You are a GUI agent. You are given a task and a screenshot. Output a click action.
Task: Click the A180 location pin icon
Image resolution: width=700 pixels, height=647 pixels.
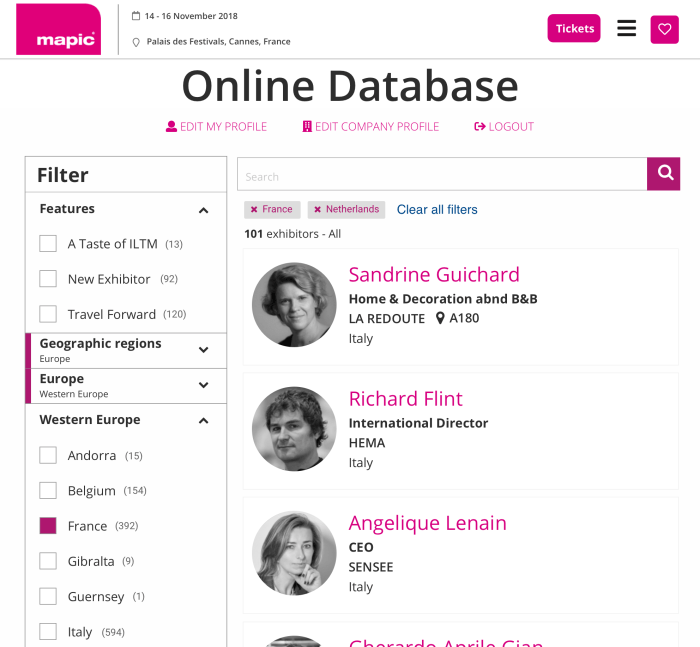pyautogui.click(x=440, y=319)
